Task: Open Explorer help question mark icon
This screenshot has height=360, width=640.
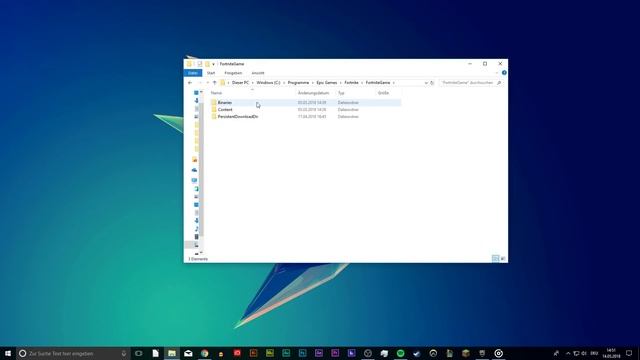Action: [x=504, y=73]
